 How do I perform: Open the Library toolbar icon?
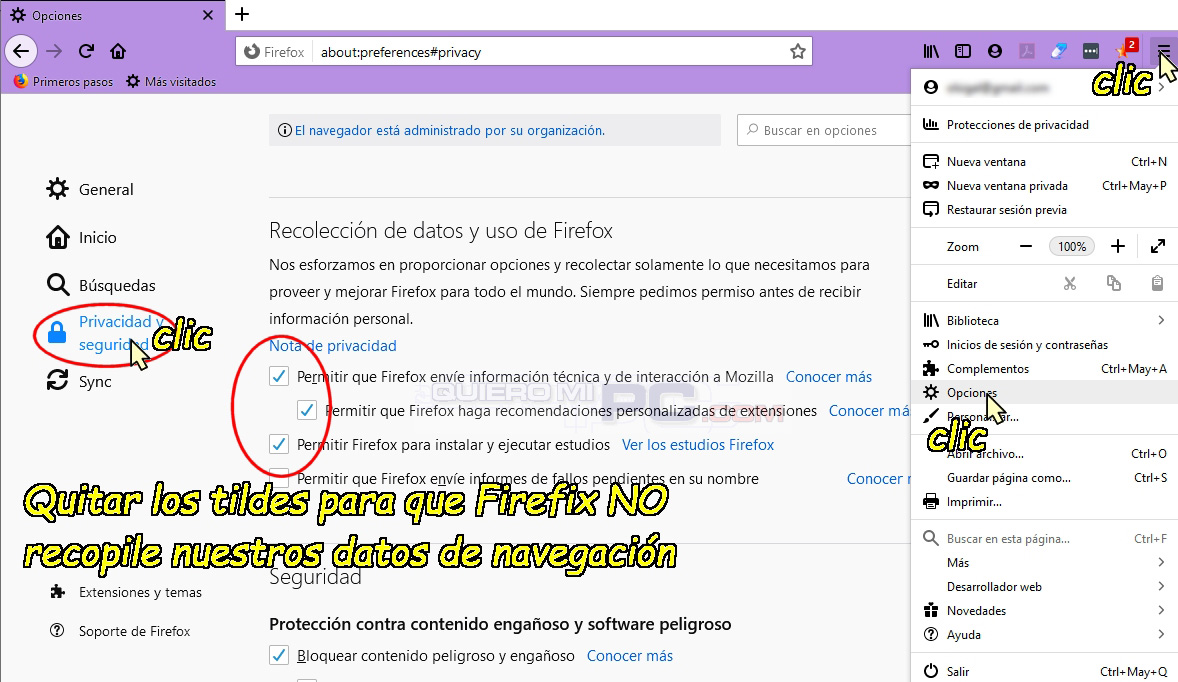pyautogui.click(x=931, y=51)
